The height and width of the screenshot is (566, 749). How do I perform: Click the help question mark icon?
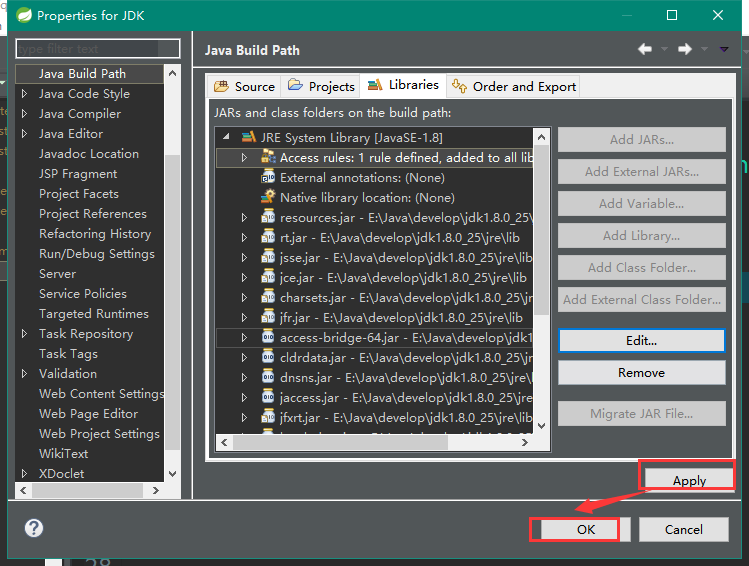[x=34, y=528]
